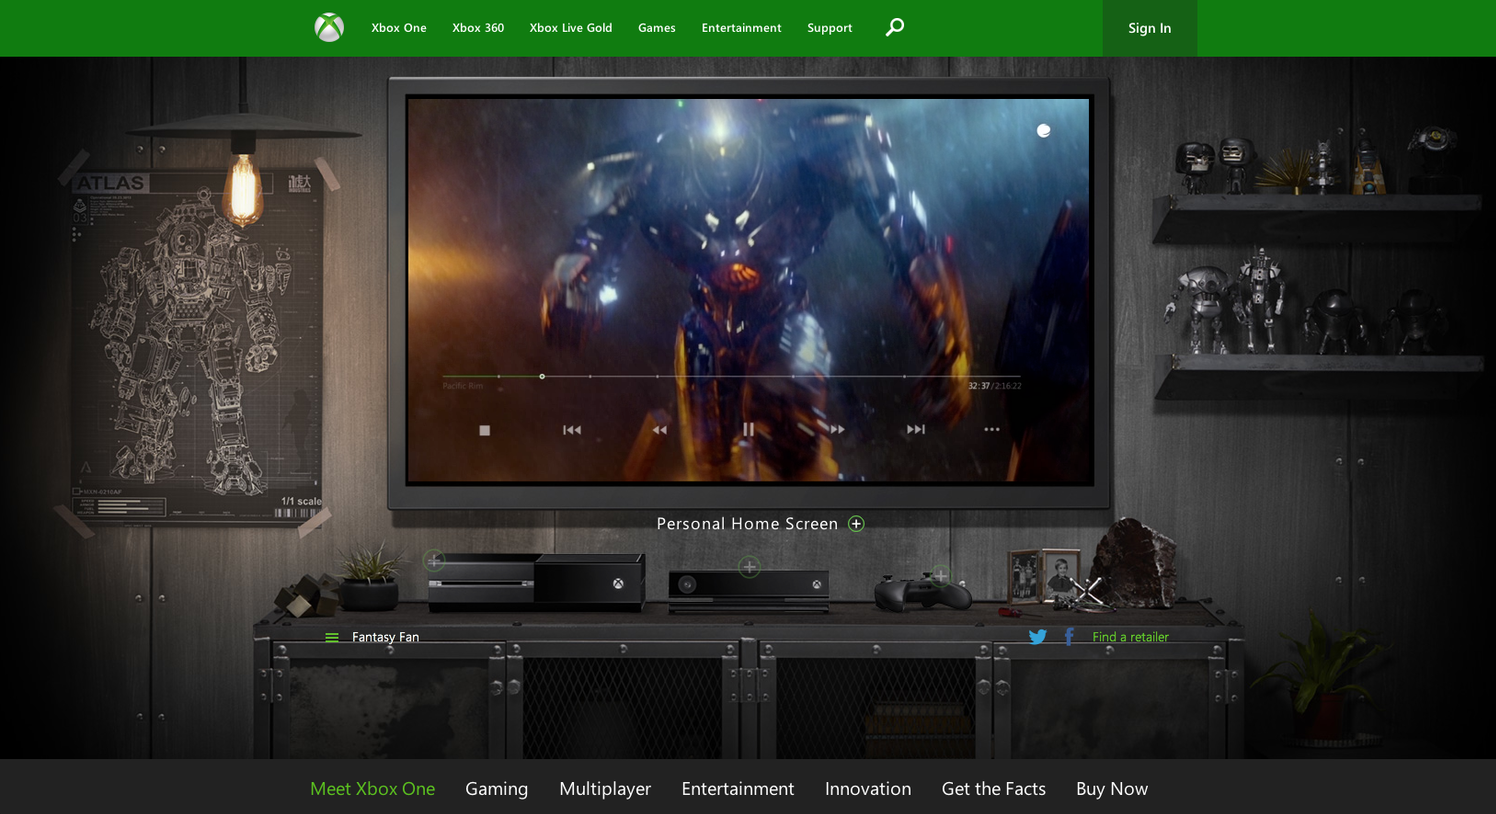Open the plus hotspot above Kinect sensor

pyautogui.click(x=749, y=567)
